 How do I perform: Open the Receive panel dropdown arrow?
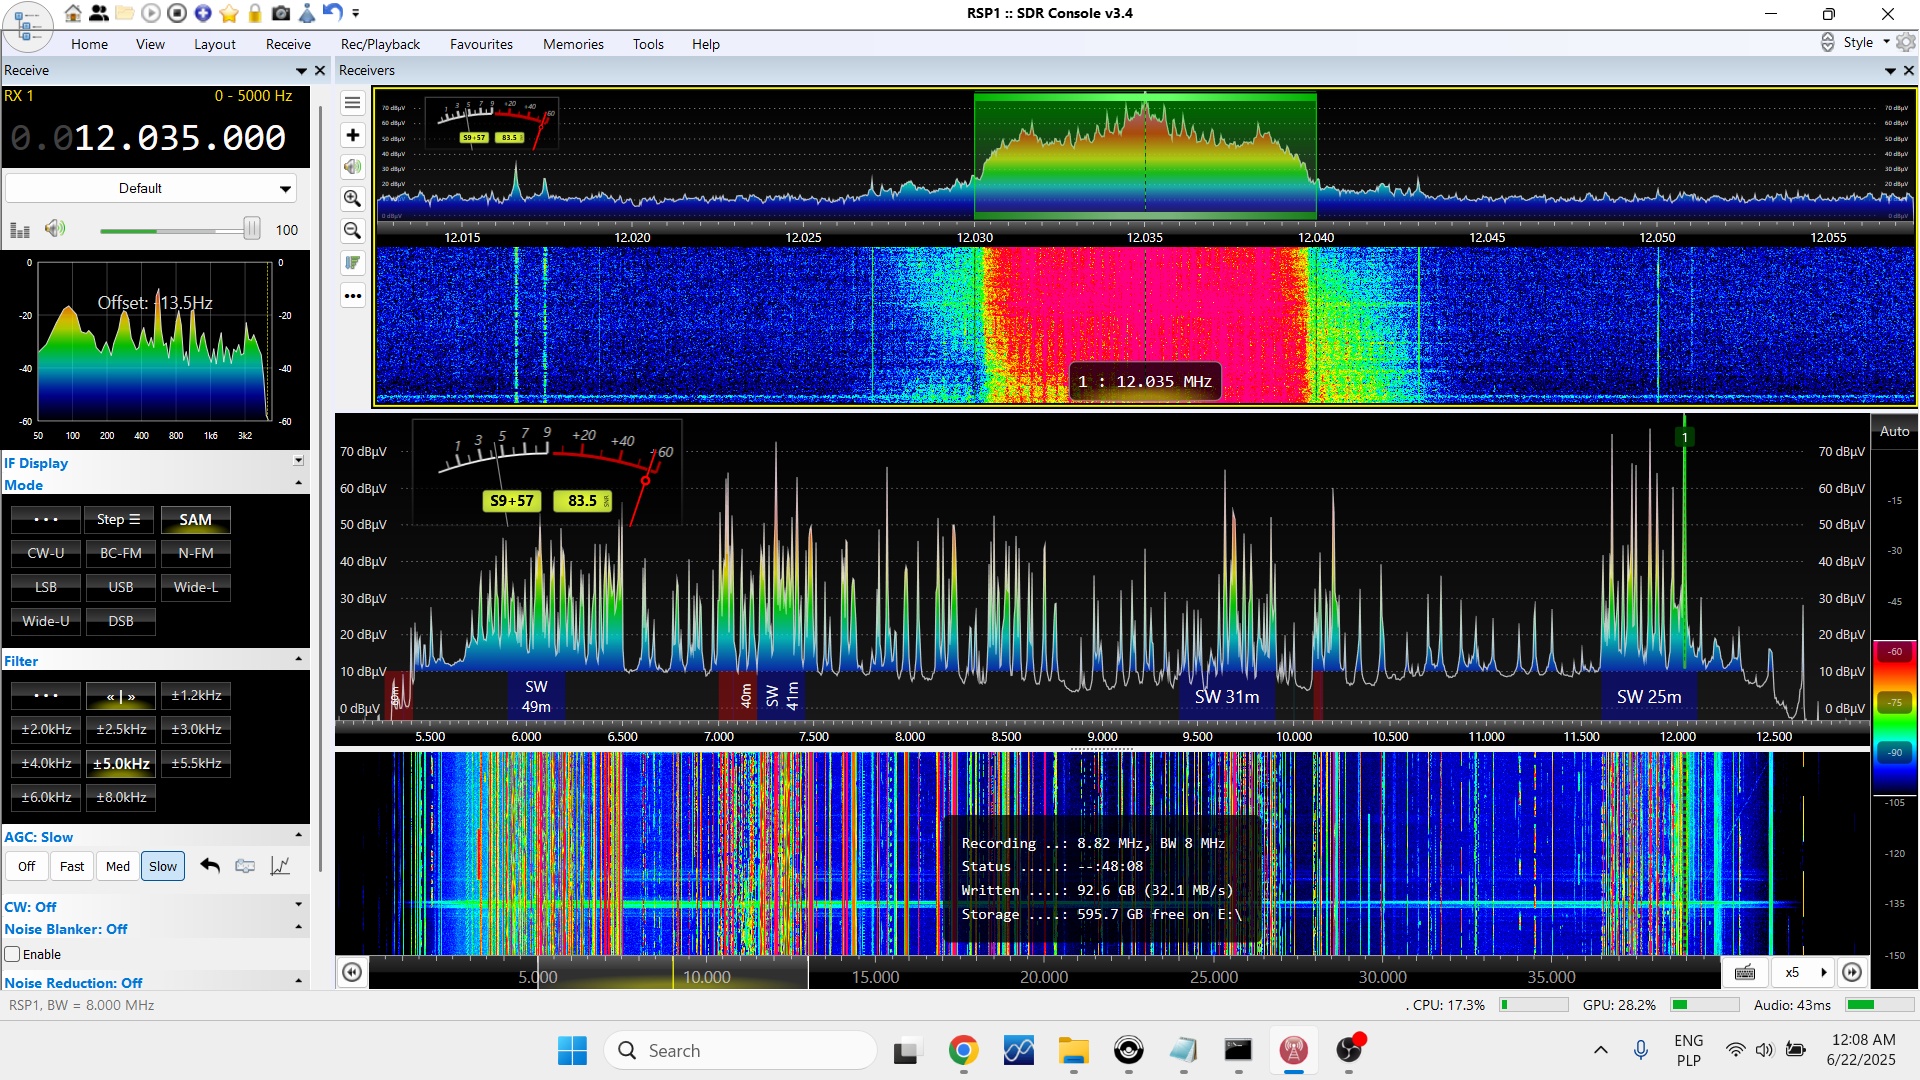click(x=301, y=70)
